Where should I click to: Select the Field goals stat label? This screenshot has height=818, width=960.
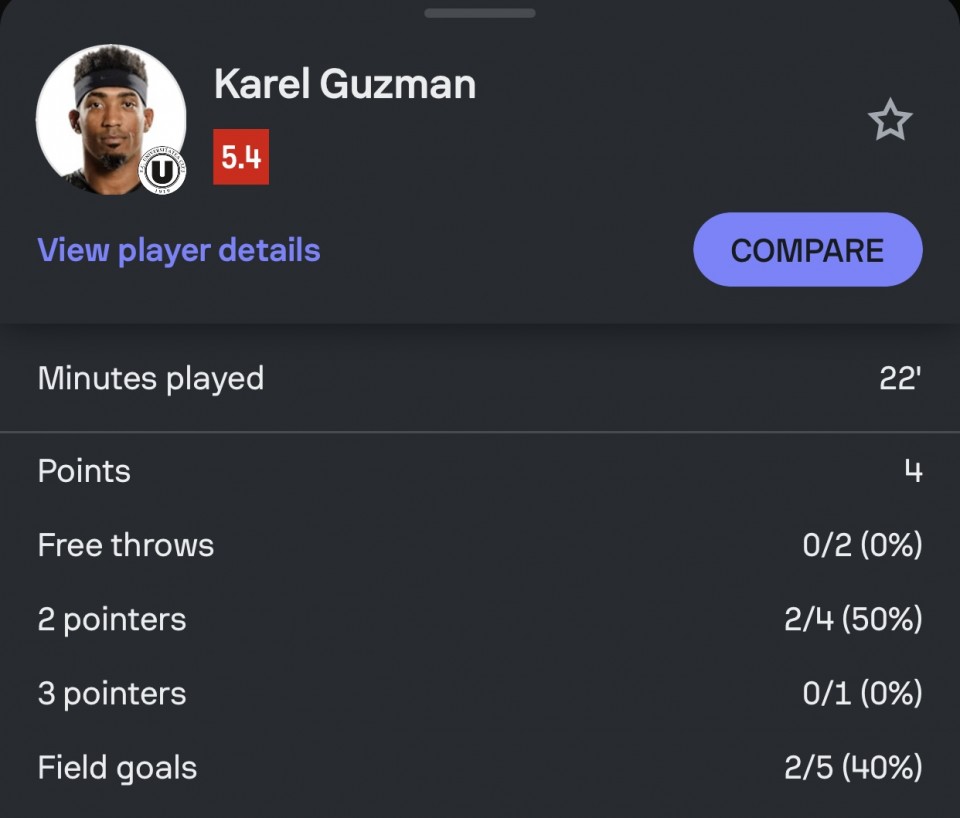117,767
